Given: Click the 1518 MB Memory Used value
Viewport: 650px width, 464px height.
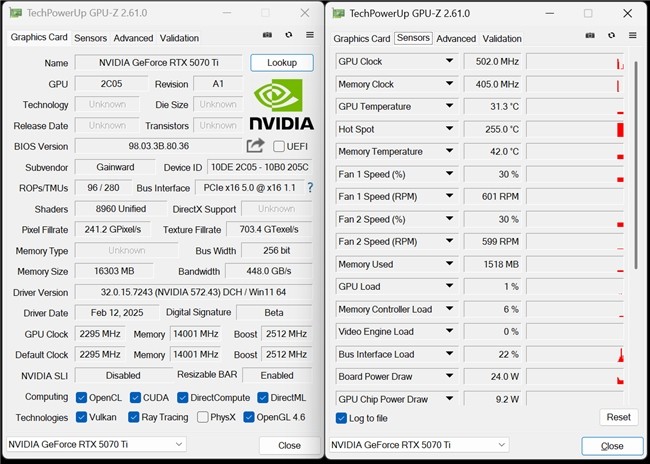Looking at the screenshot, I should (493, 264).
